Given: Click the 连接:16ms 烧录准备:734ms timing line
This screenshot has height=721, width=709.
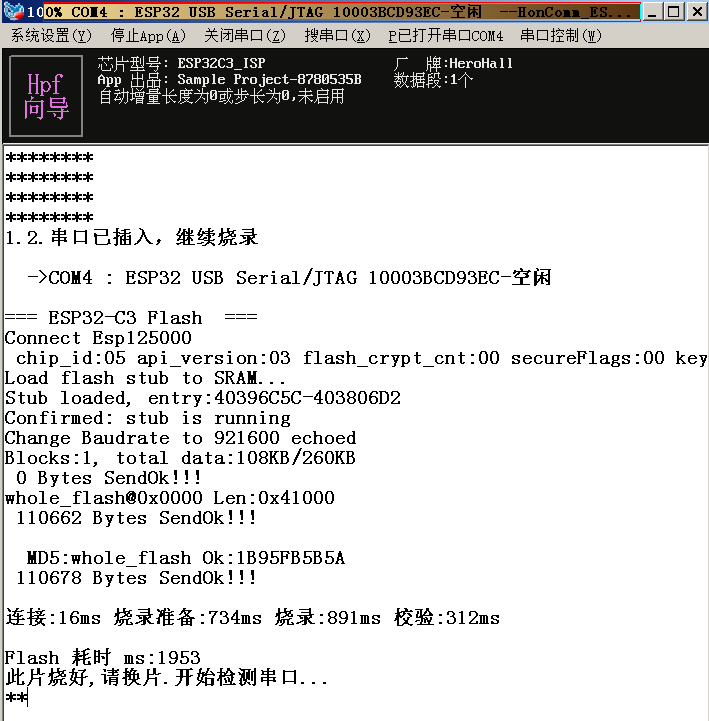Looking at the screenshot, I should click(x=252, y=618).
